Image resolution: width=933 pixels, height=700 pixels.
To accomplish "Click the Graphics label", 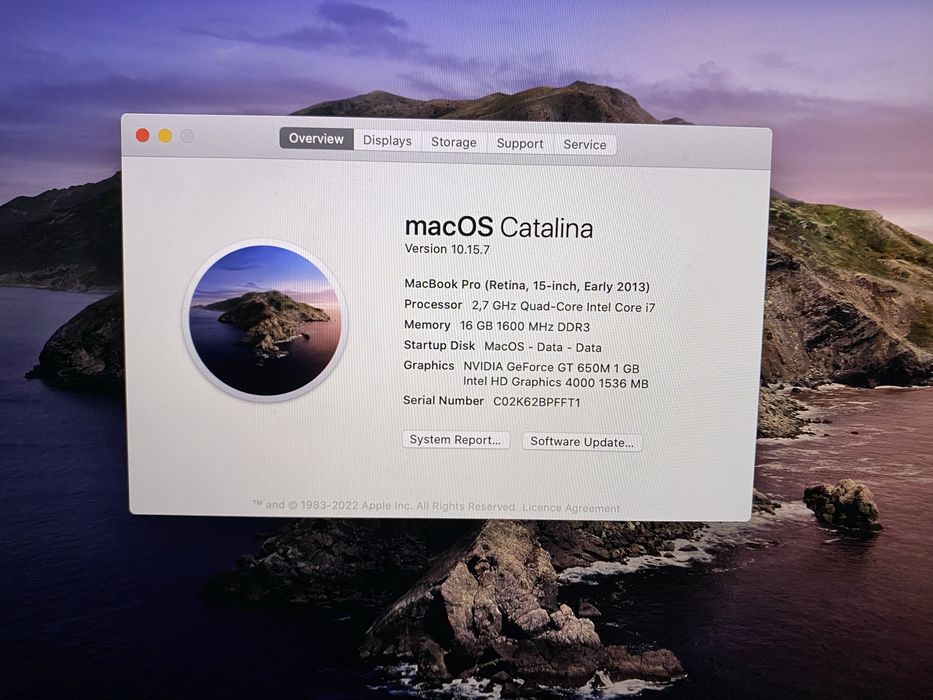I will coord(428,365).
